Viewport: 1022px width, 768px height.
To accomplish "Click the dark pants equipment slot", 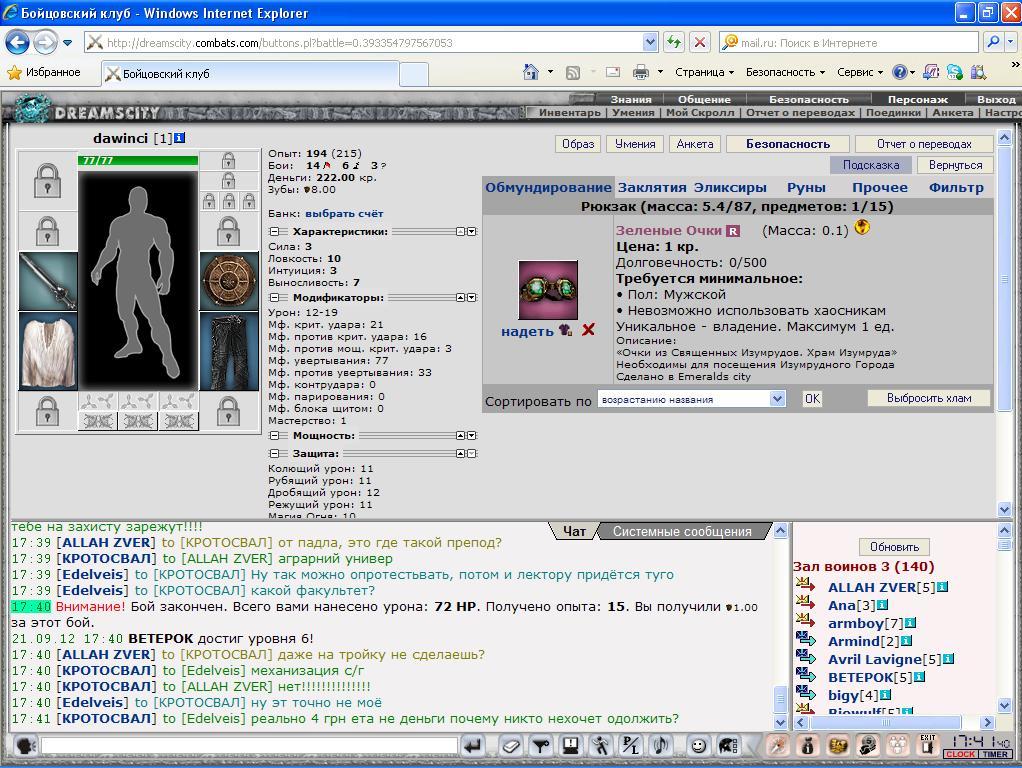I will [x=229, y=351].
